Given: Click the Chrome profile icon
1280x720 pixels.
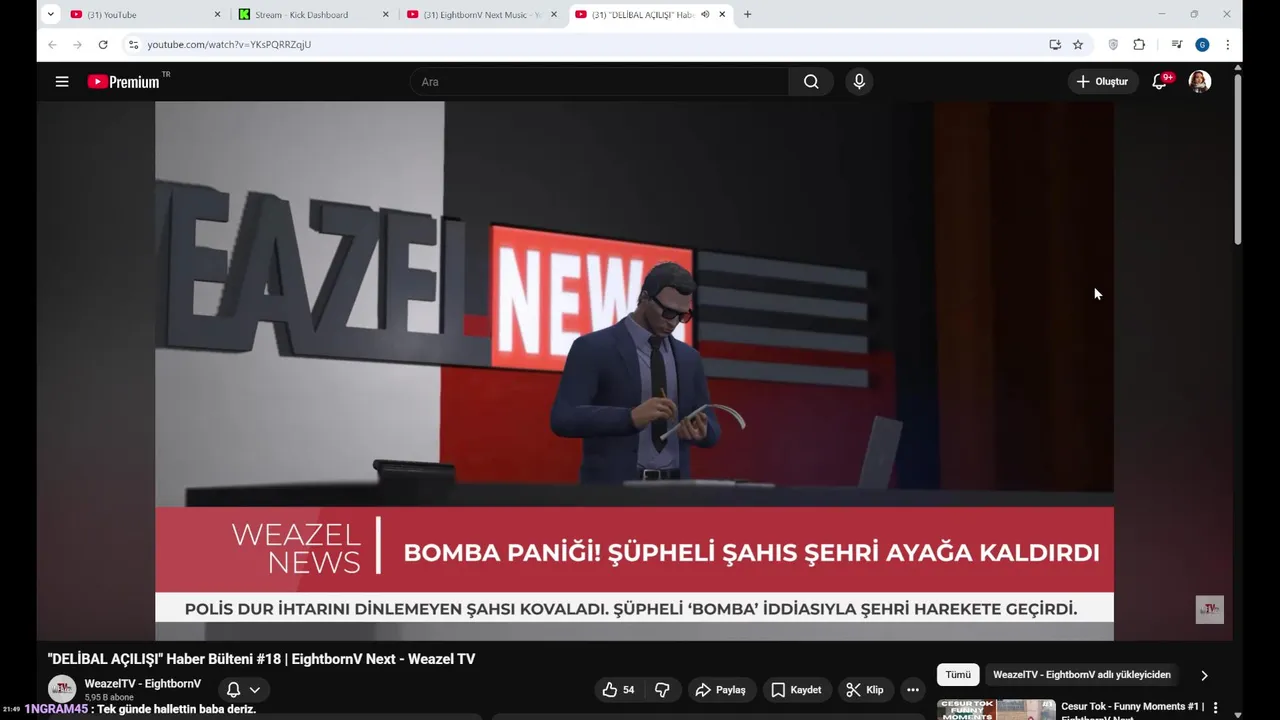Looking at the screenshot, I should click(1202, 44).
